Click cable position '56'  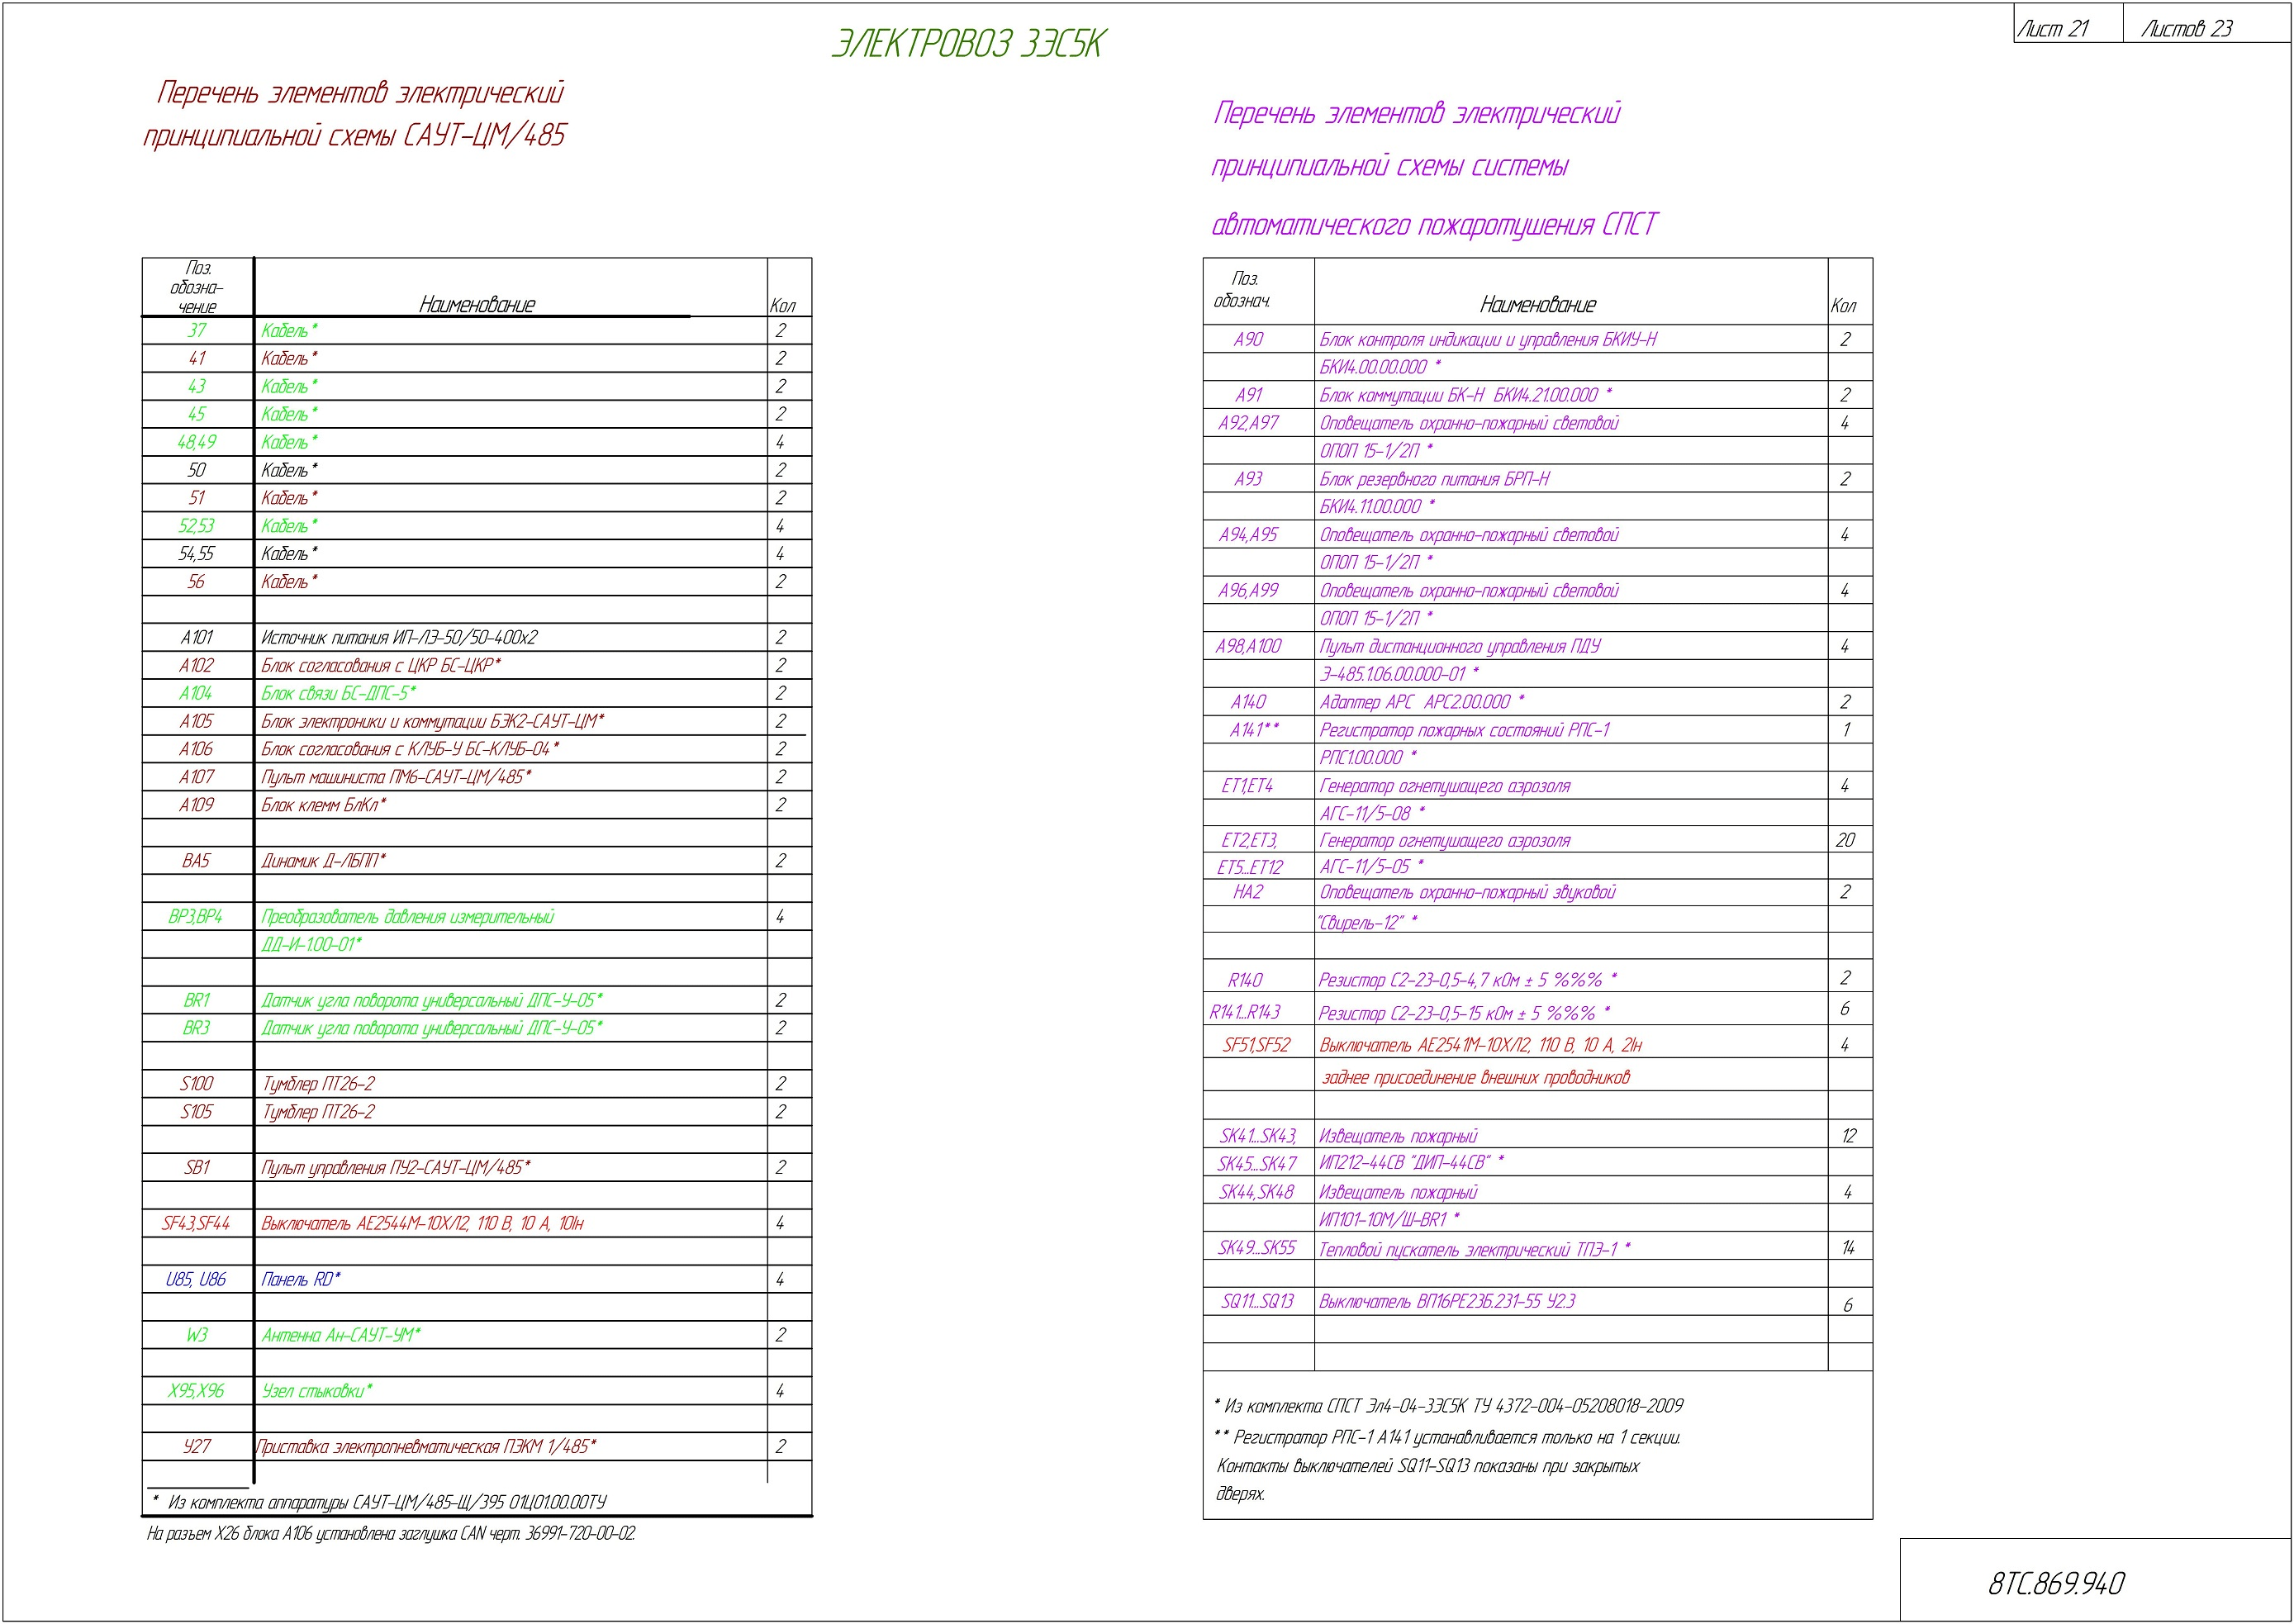(x=197, y=582)
